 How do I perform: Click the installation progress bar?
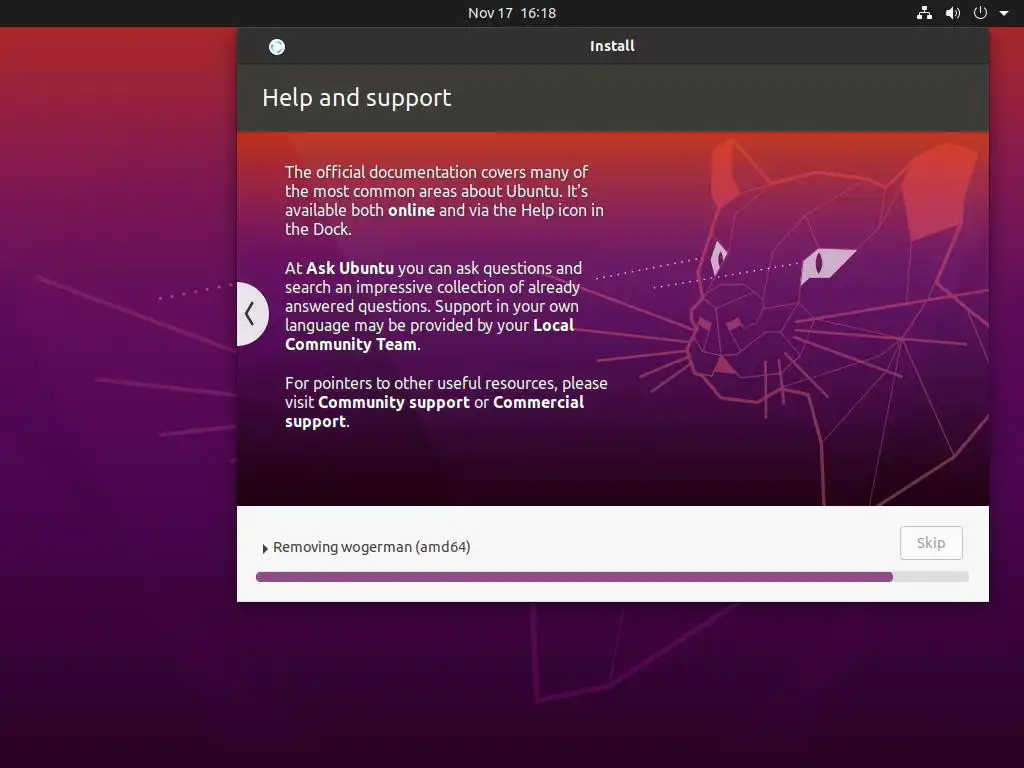click(x=612, y=577)
